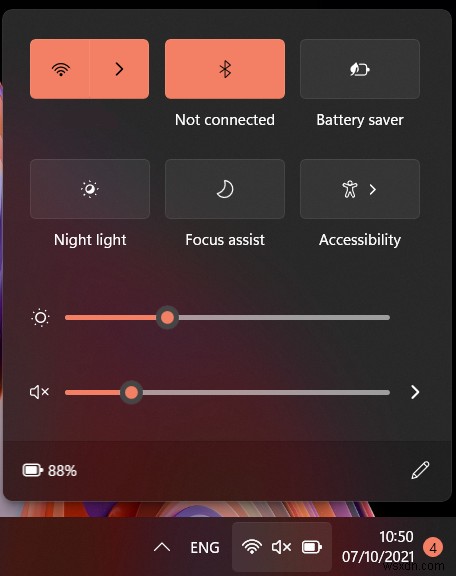Open battery settings showing 88%
This screenshot has height=576, width=456.
click(x=50, y=471)
